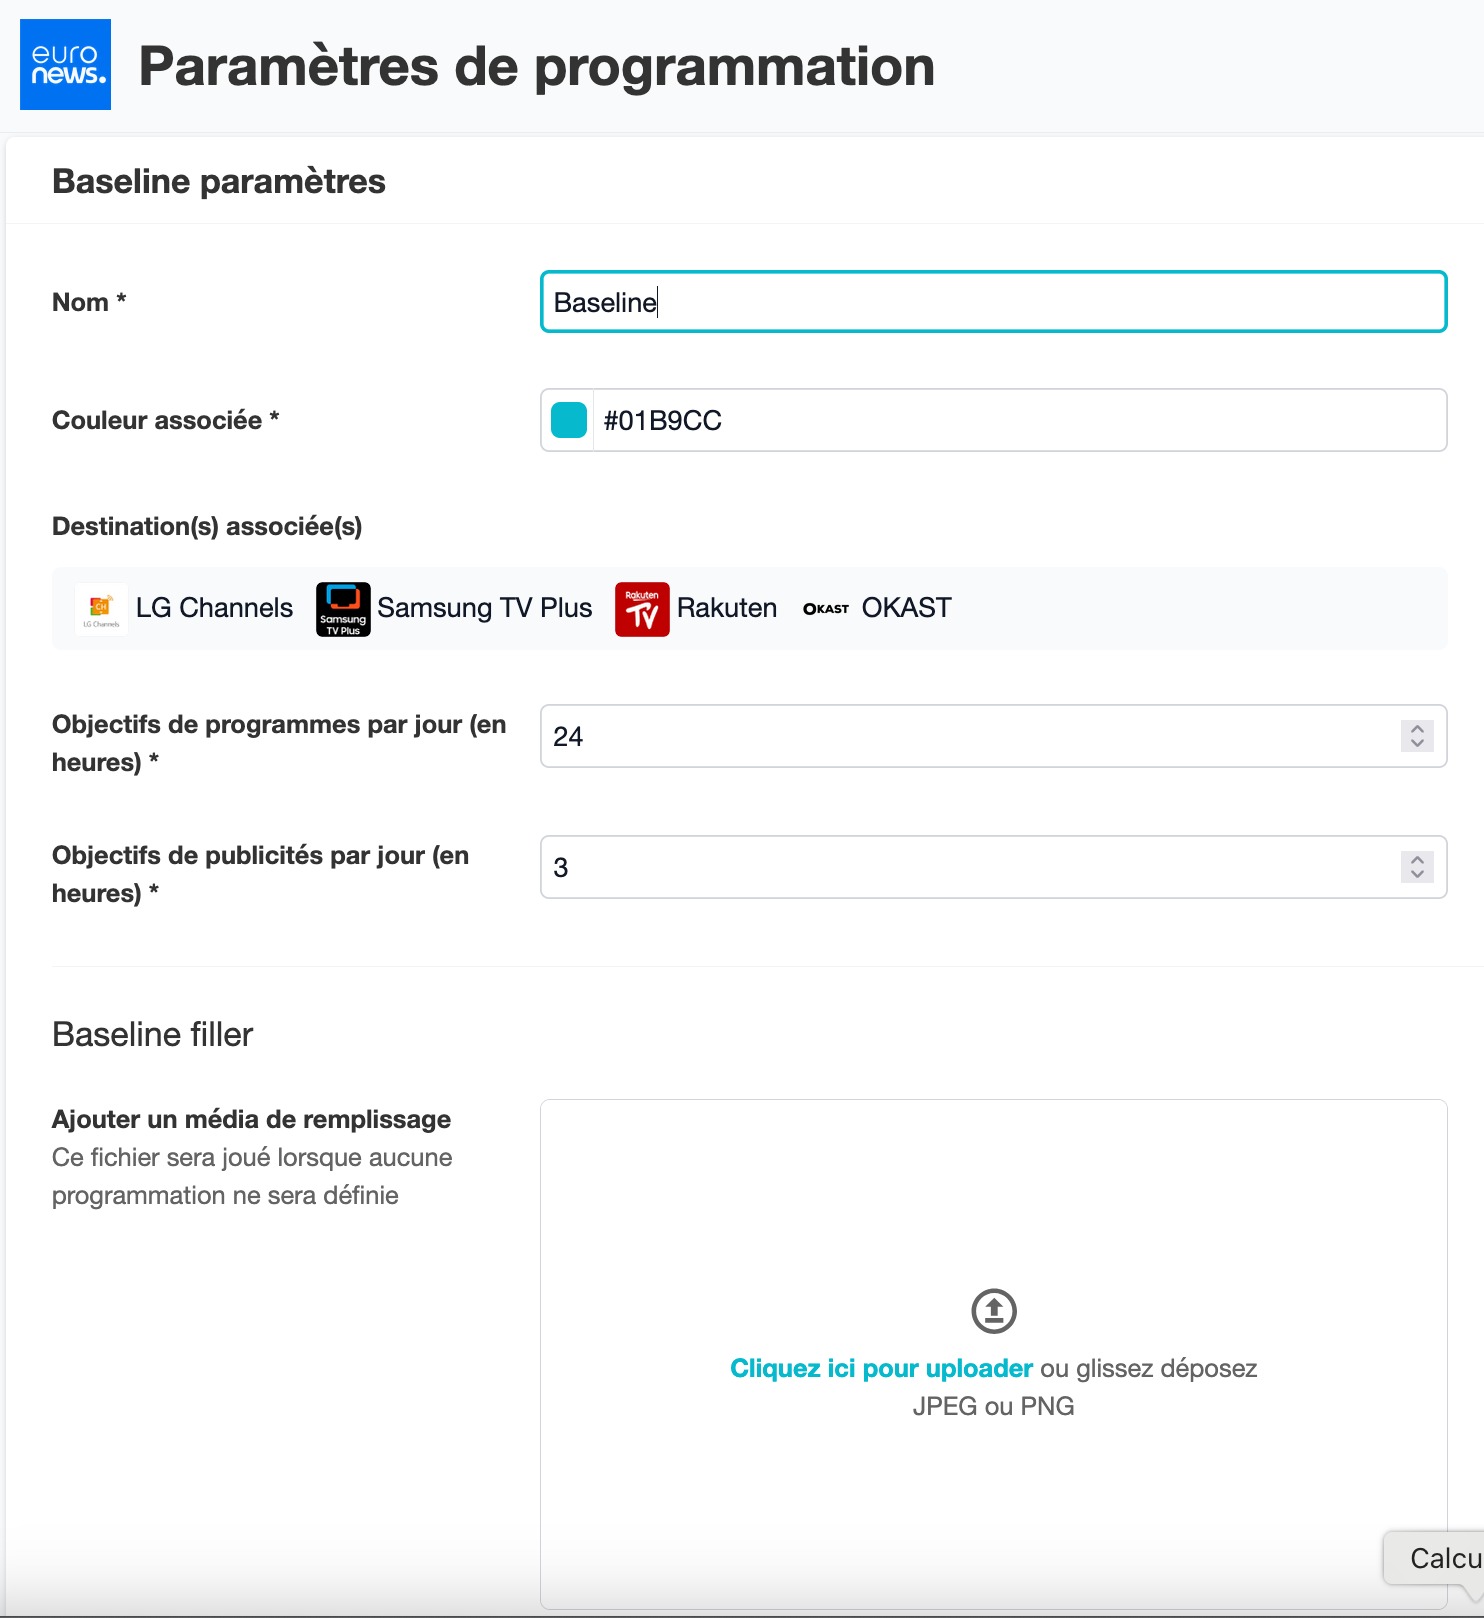The width and height of the screenshot is (1484, 1618).
Task: Decrease publicités per day hours stepper
Action: click(1417, 874)
